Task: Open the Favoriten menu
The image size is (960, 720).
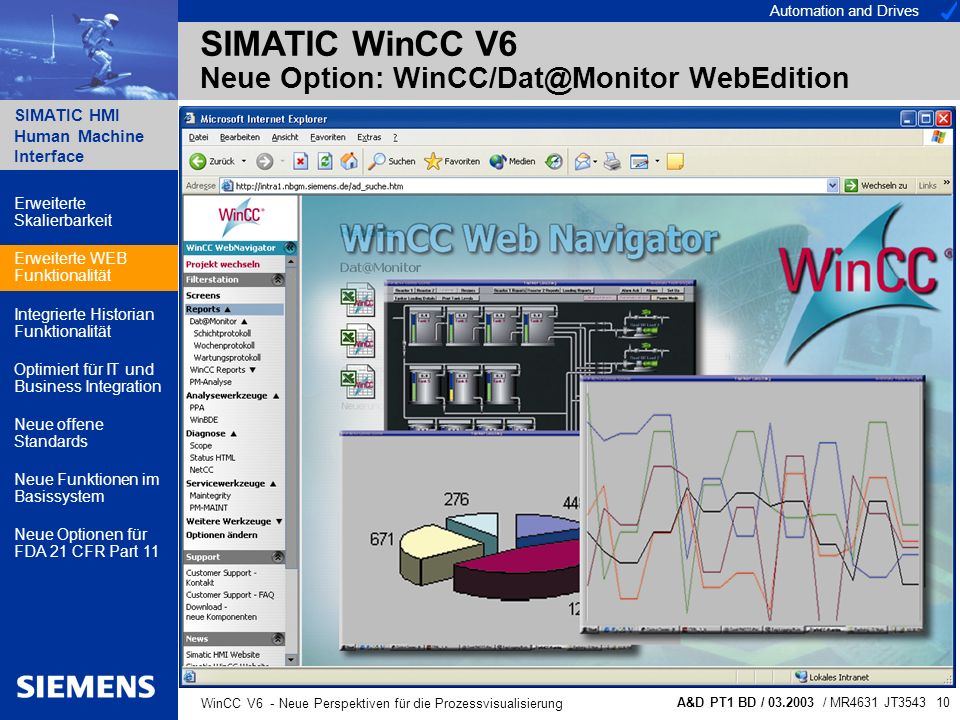Action: coord(328,137)
